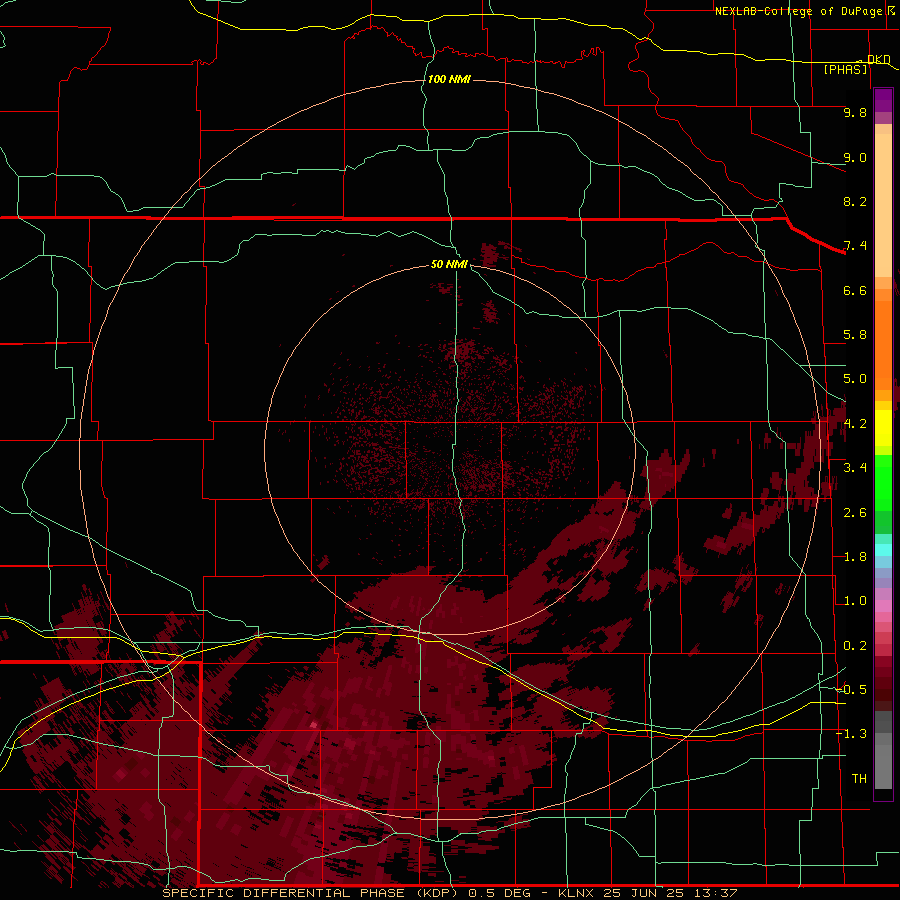900x900 pixels.
Task: Click the 1.0 value on the color scale
Action: [855, 601]
